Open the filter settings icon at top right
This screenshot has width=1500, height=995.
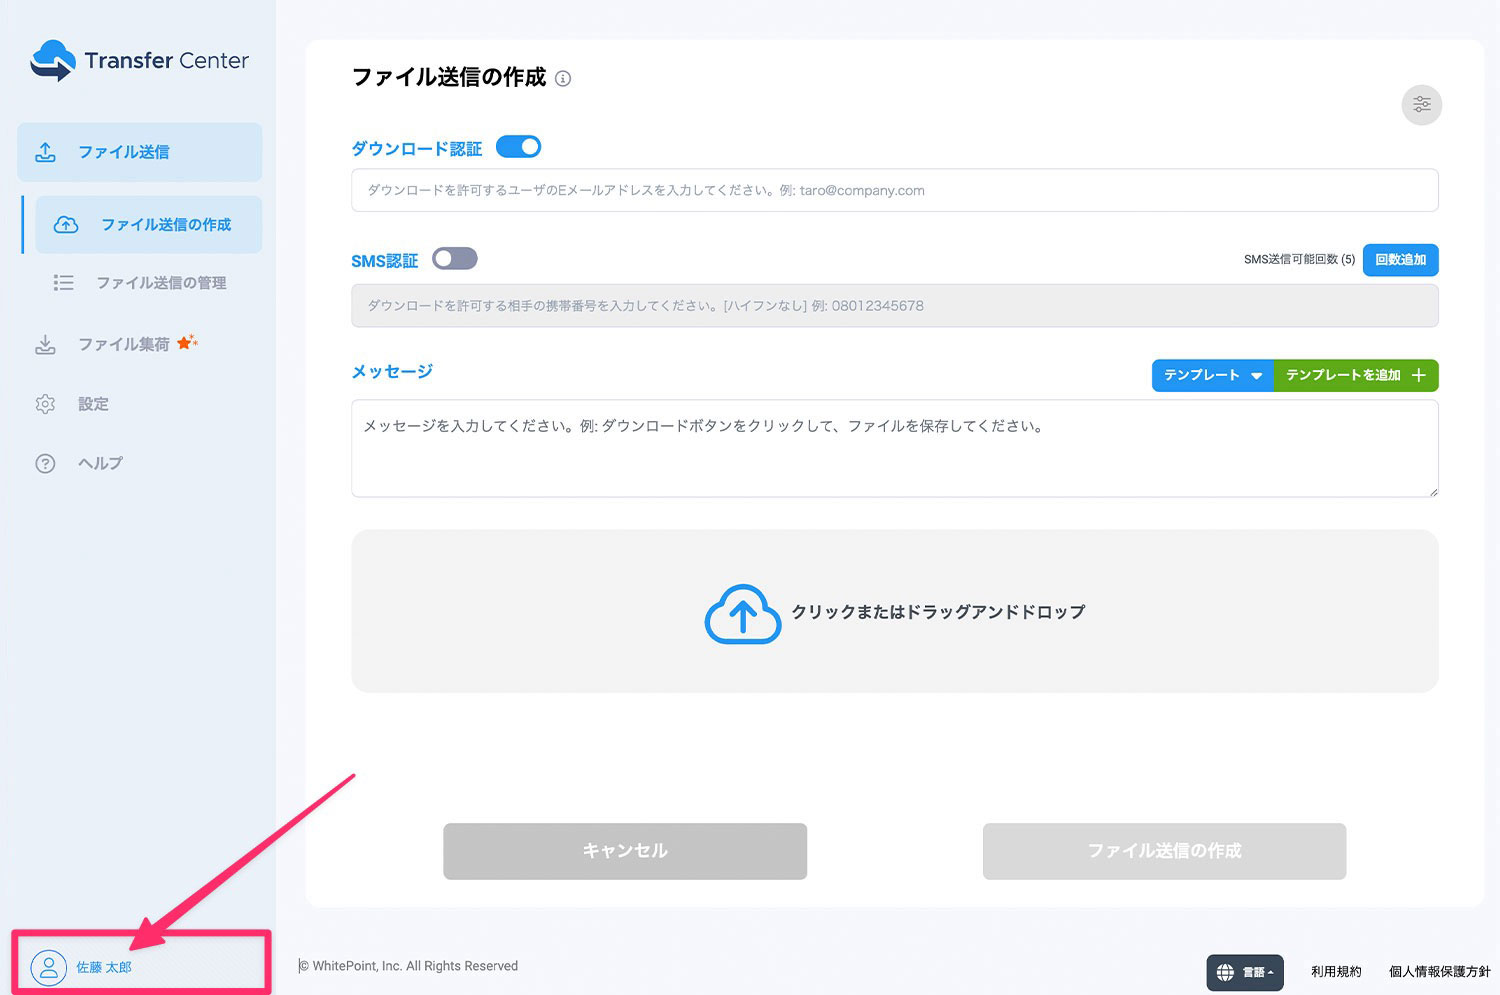pyautogui.click(x=1422, y=104)
